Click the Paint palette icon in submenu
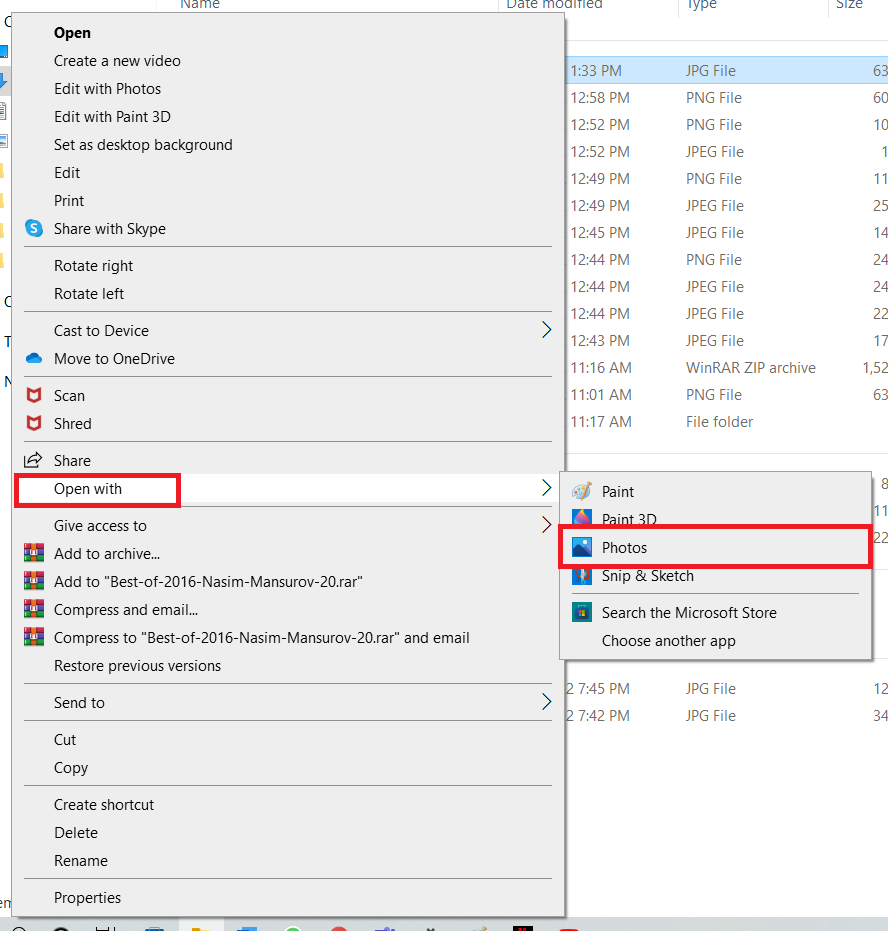This screenshot has width=888, height=931. click(582, 492)
